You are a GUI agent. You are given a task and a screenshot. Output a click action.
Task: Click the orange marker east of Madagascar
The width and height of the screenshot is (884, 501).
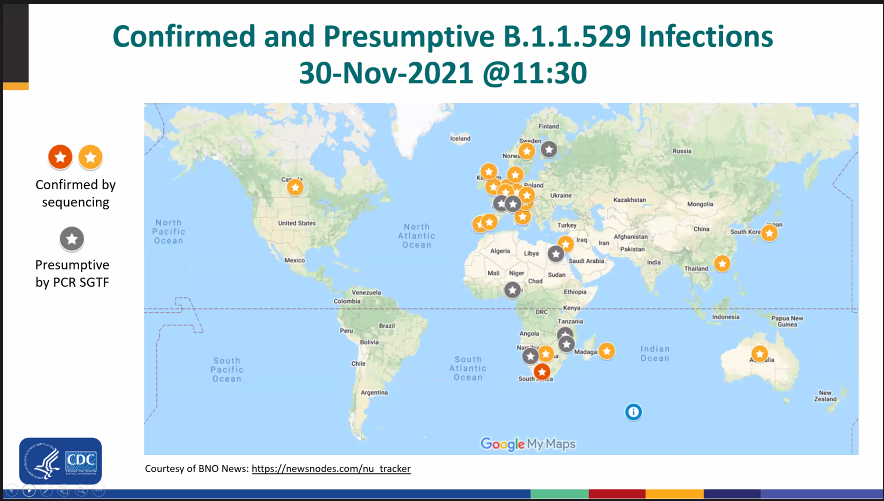coord(606,351)
